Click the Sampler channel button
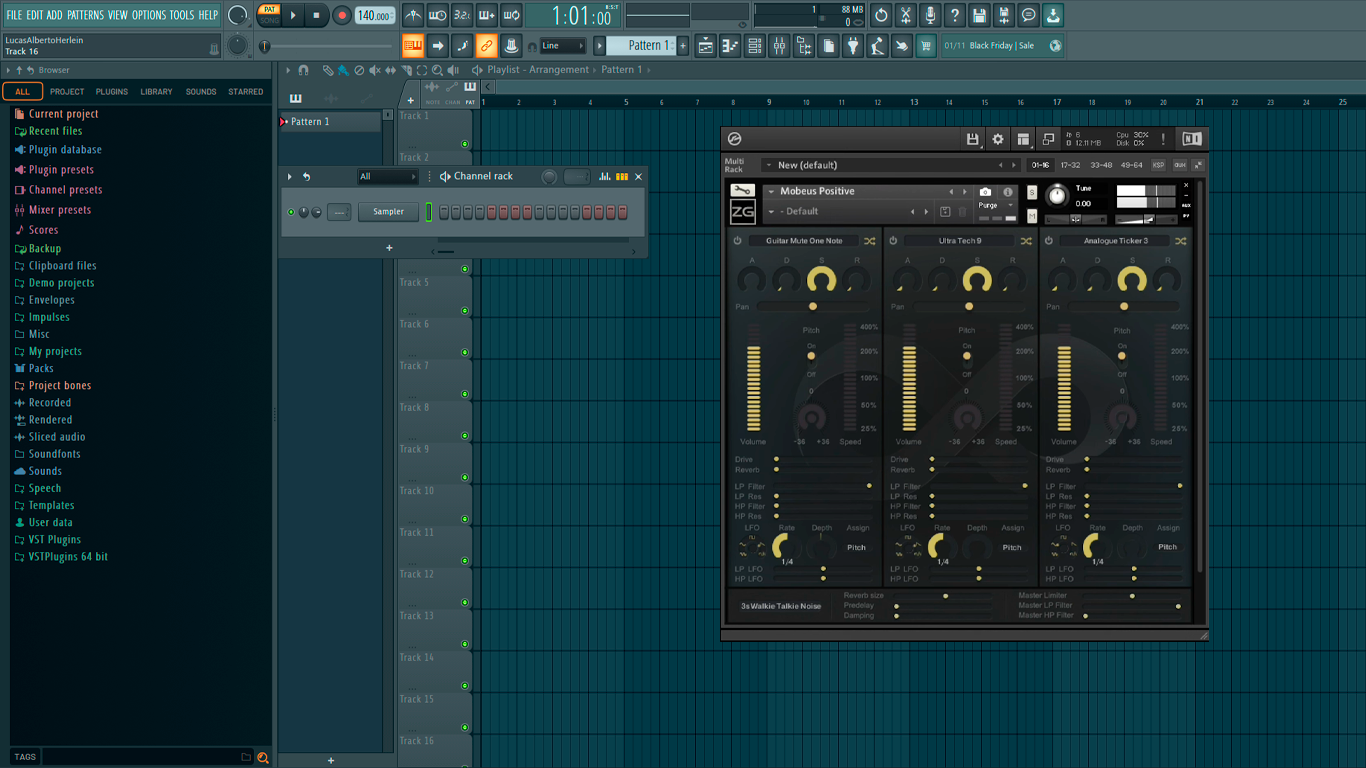The width and height of the screenshot is (1366, 768). click(x=388, y=212)
